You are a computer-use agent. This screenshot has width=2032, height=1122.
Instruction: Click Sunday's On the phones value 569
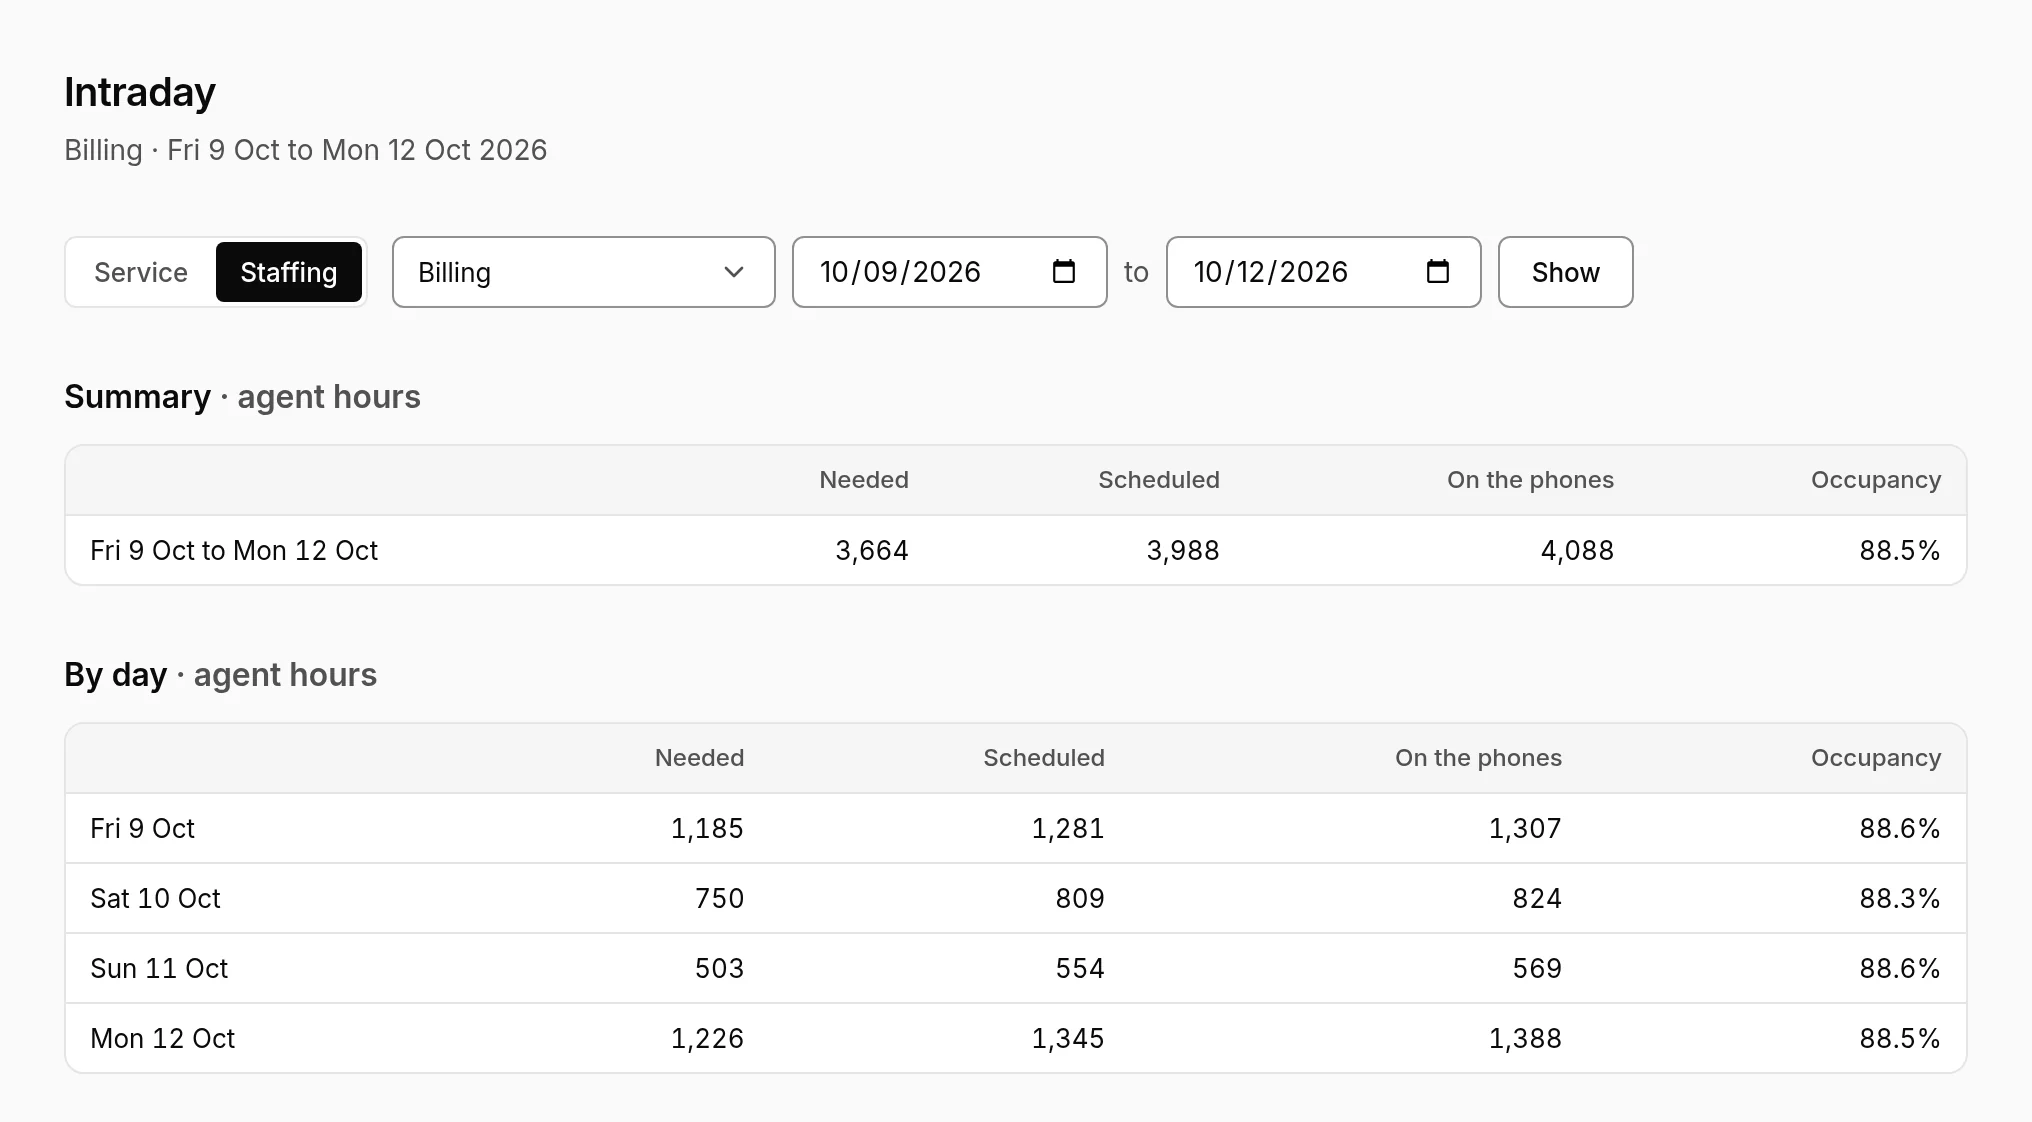[x=1537, y=968]
